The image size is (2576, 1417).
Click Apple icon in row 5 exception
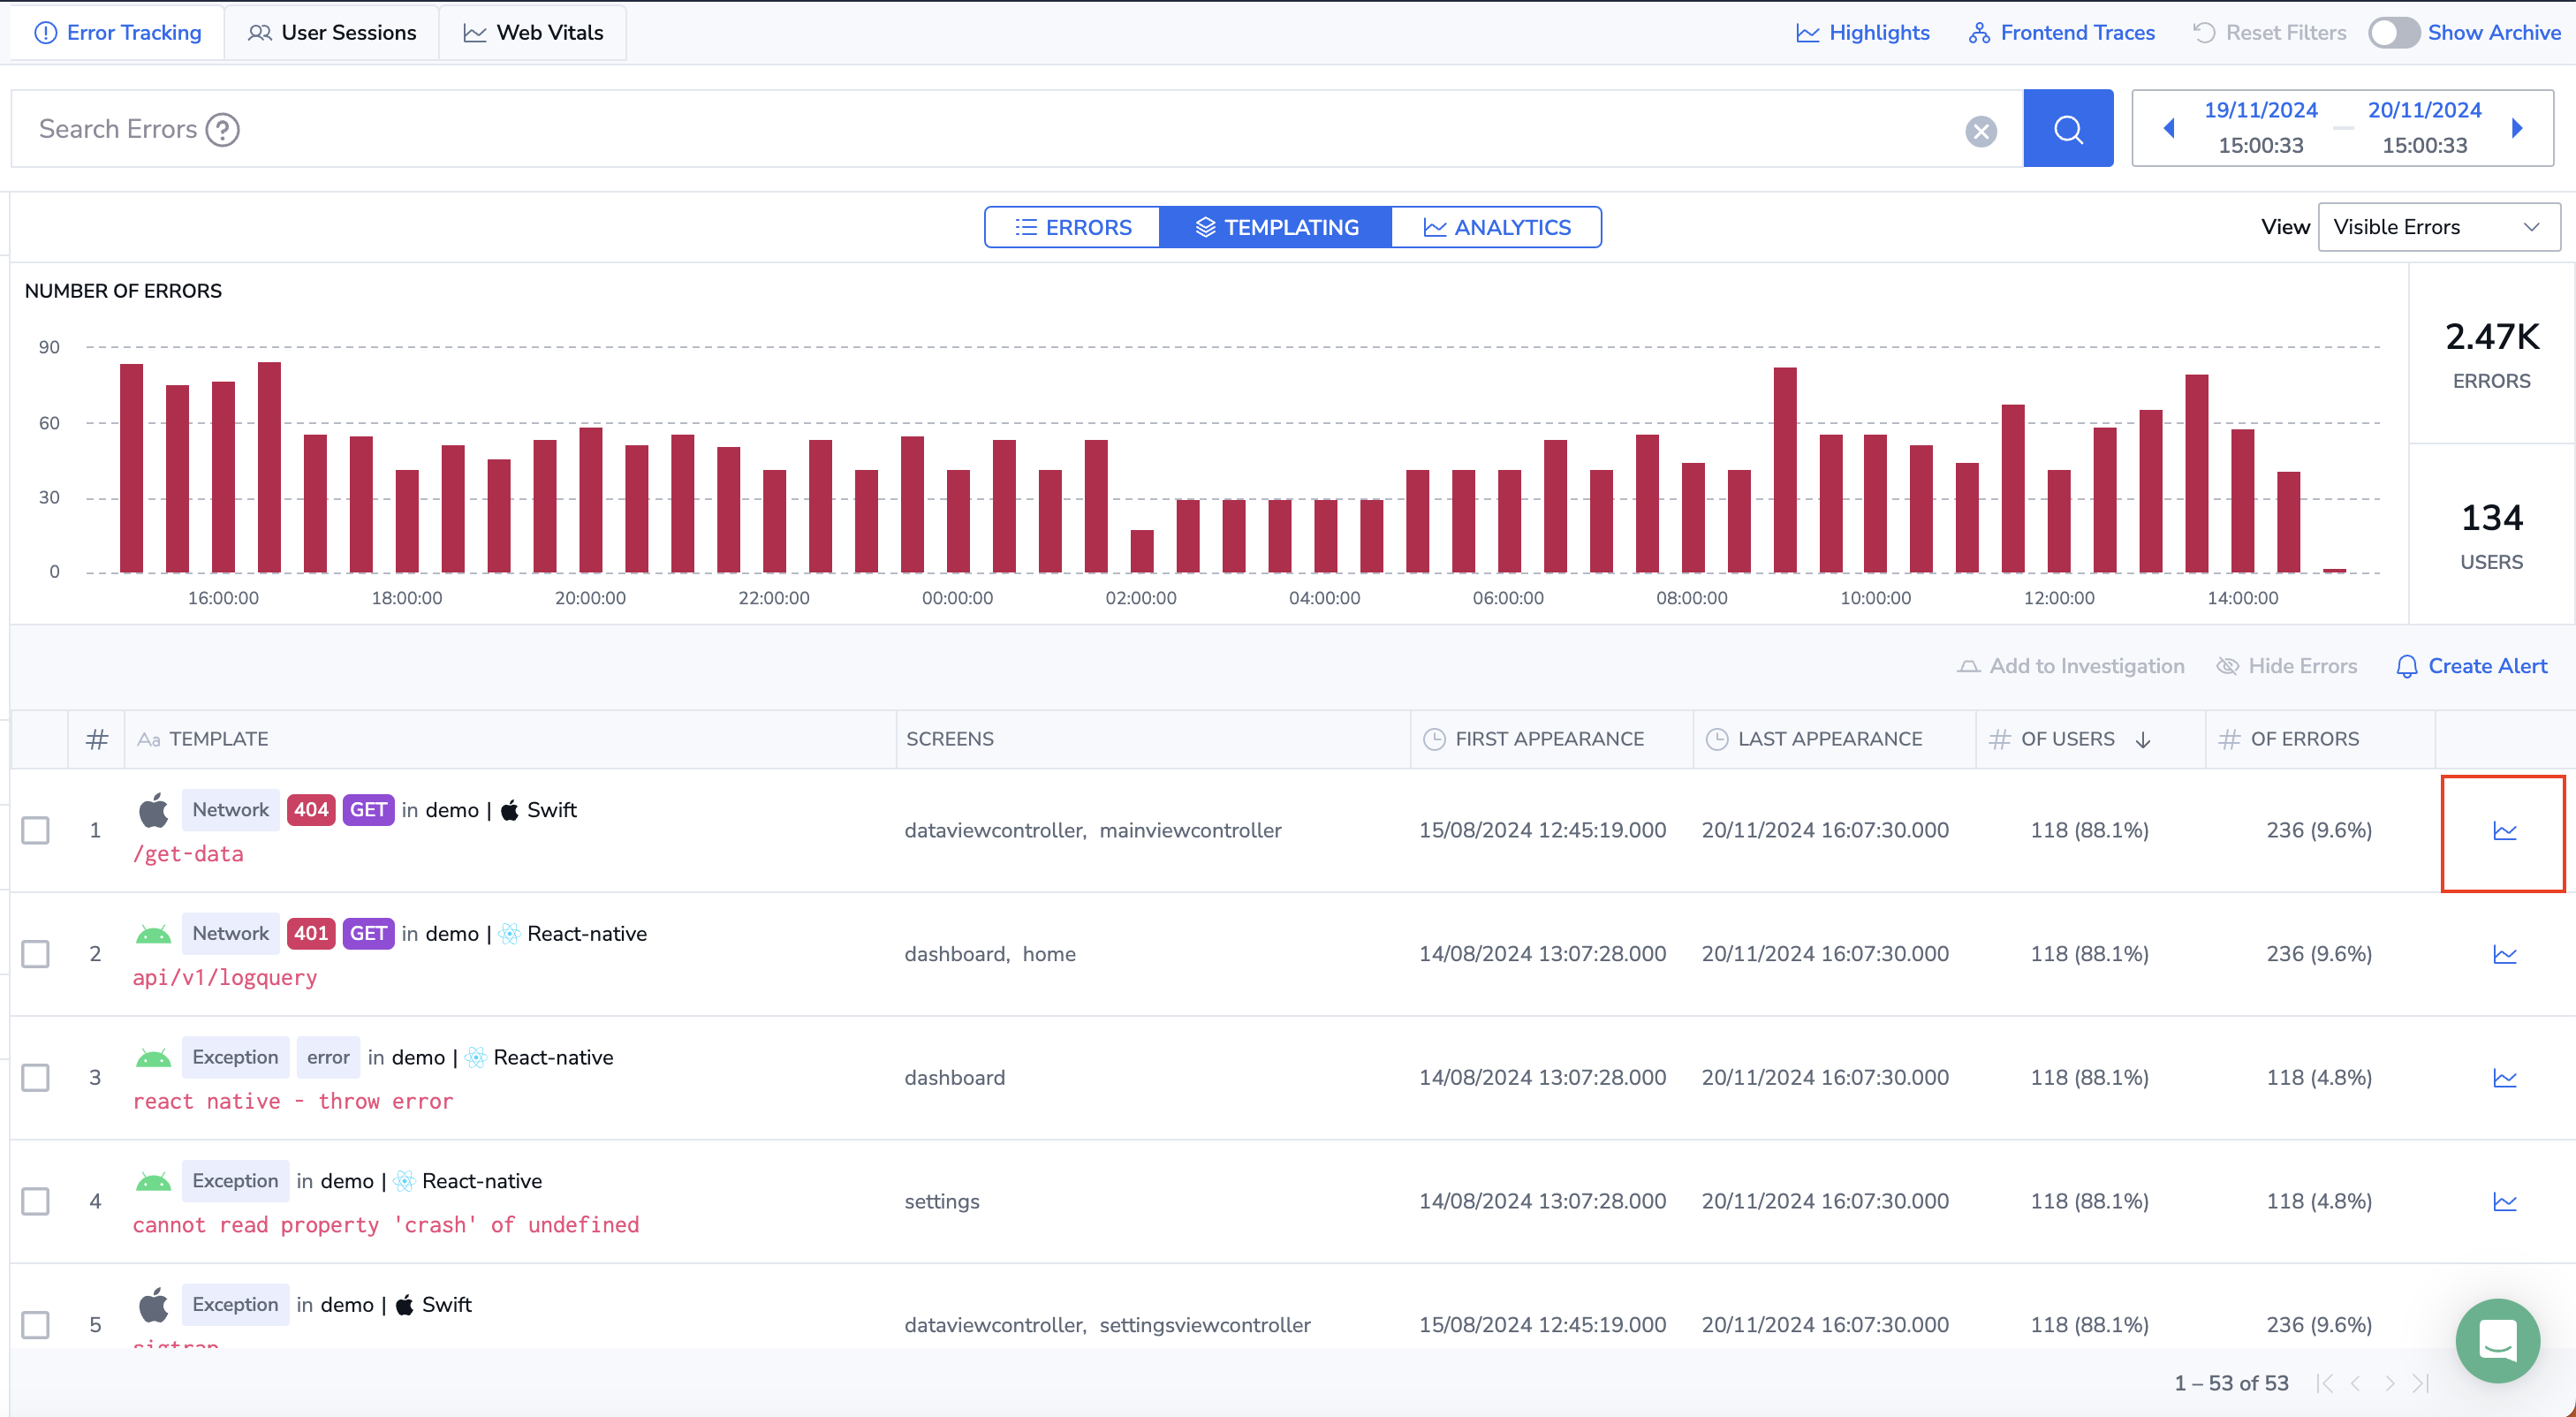pyautogui.click(x=153, y=1305)
